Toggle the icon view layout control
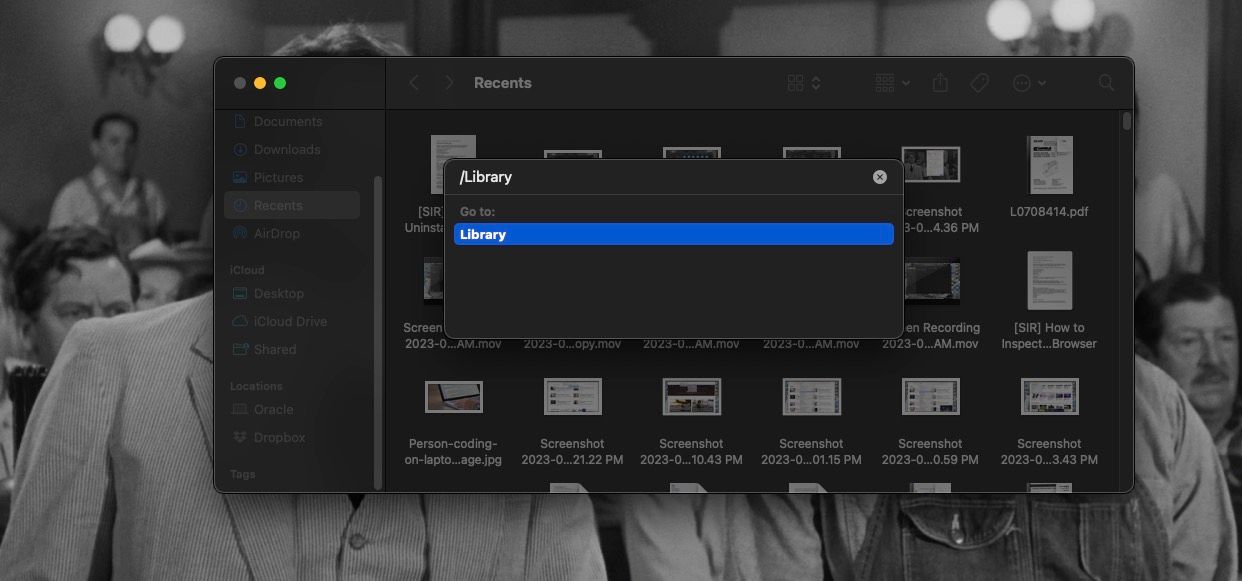 click(796, 82)
